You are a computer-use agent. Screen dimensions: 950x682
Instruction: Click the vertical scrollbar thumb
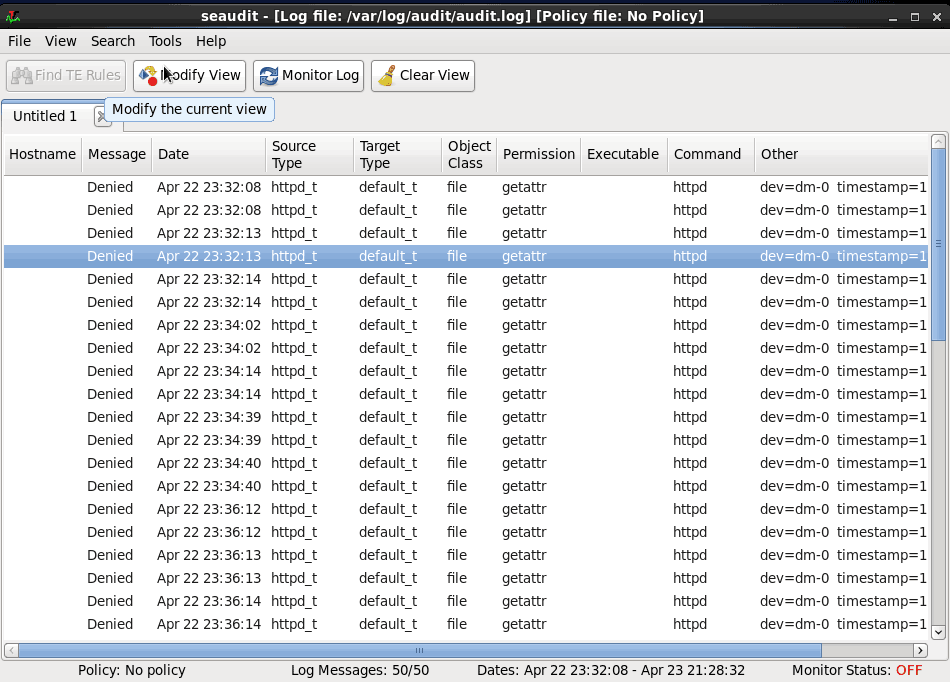click(938, 245)
